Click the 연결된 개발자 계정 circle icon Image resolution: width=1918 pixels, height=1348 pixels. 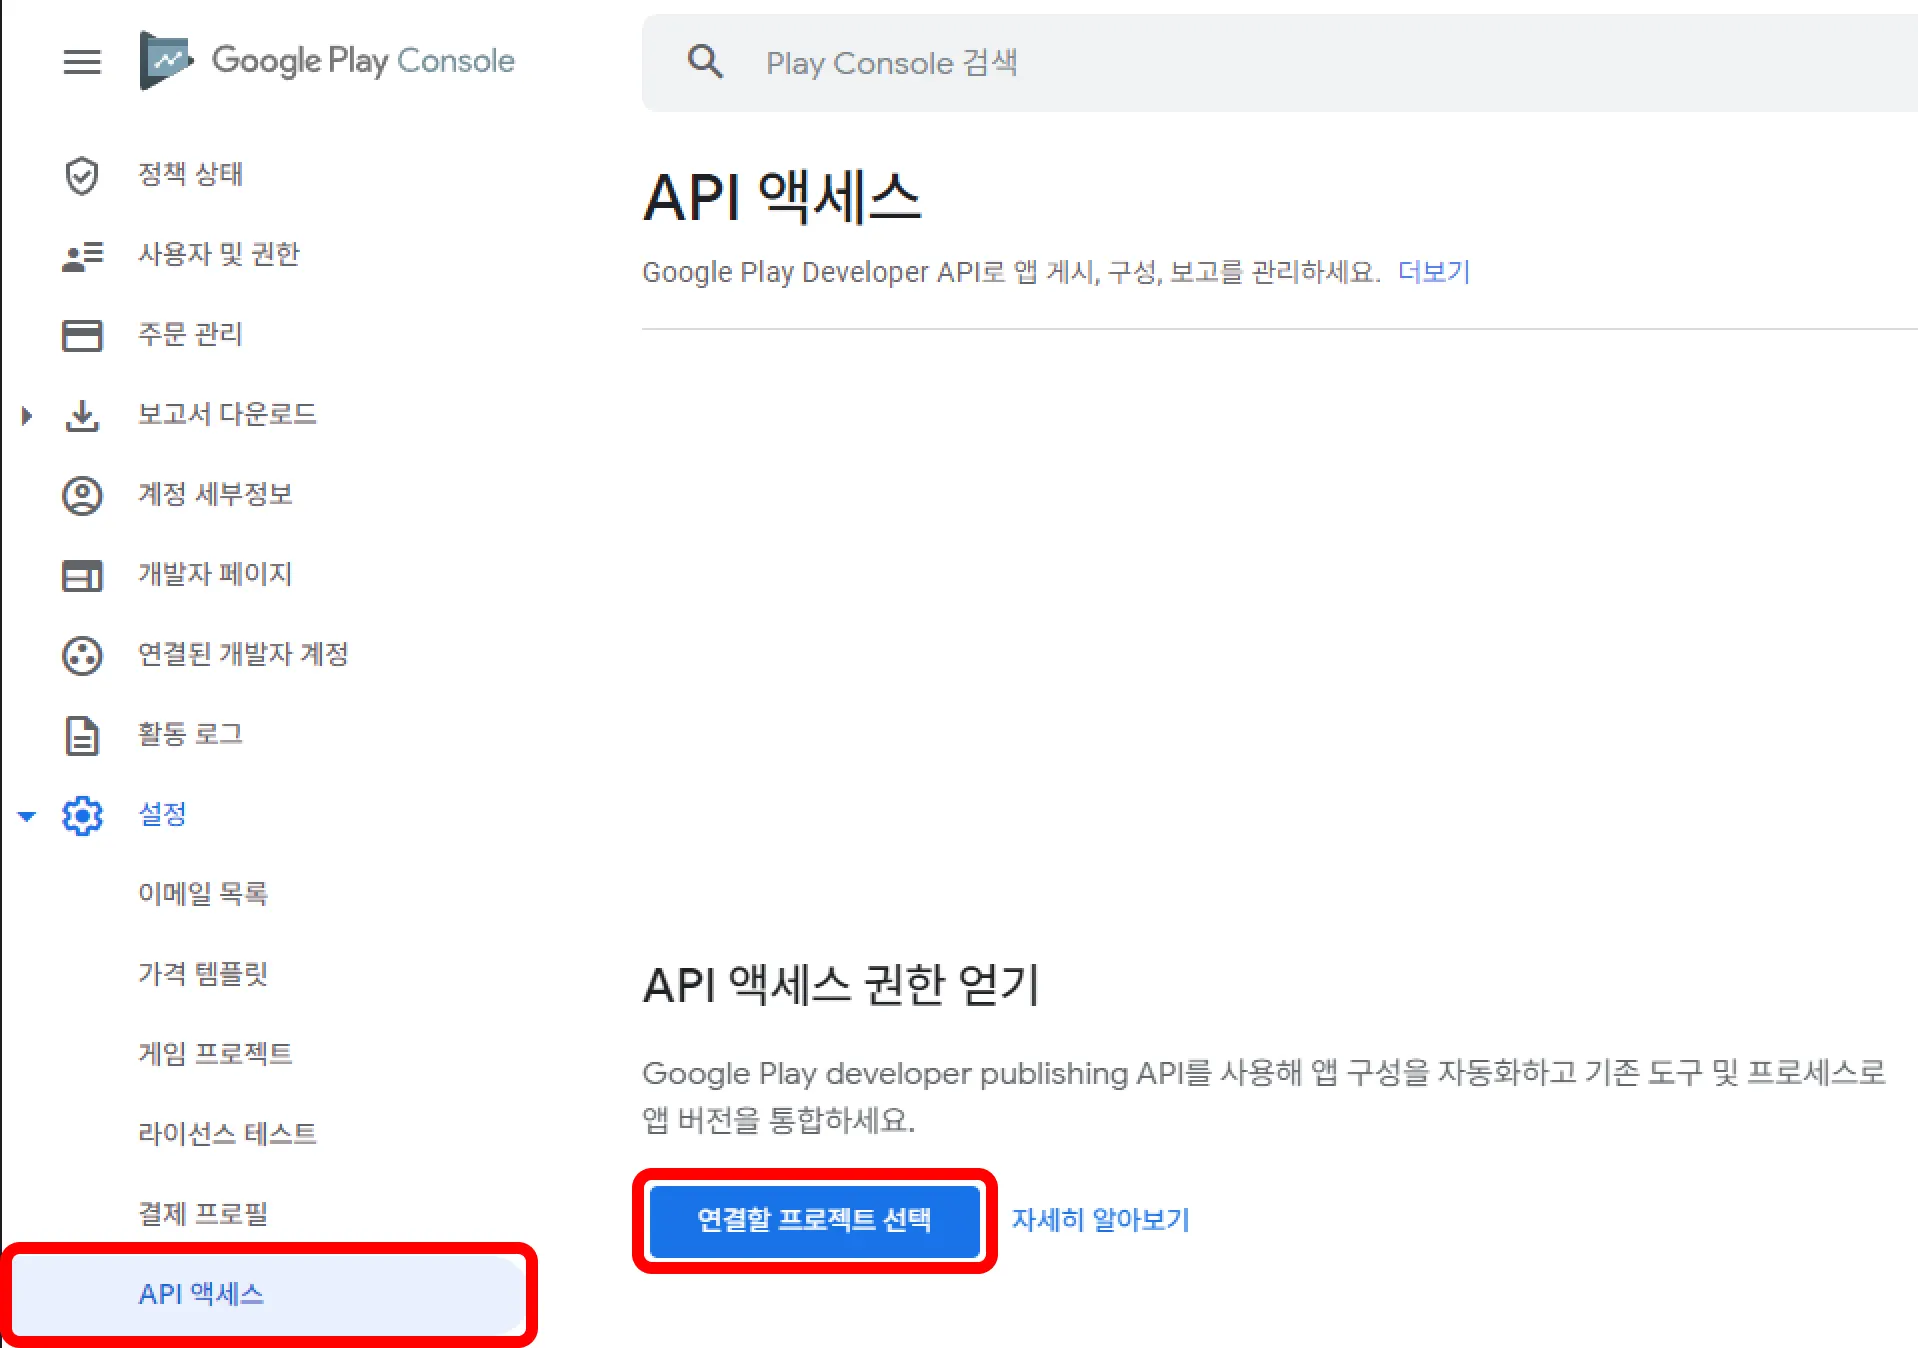[82, 655]
